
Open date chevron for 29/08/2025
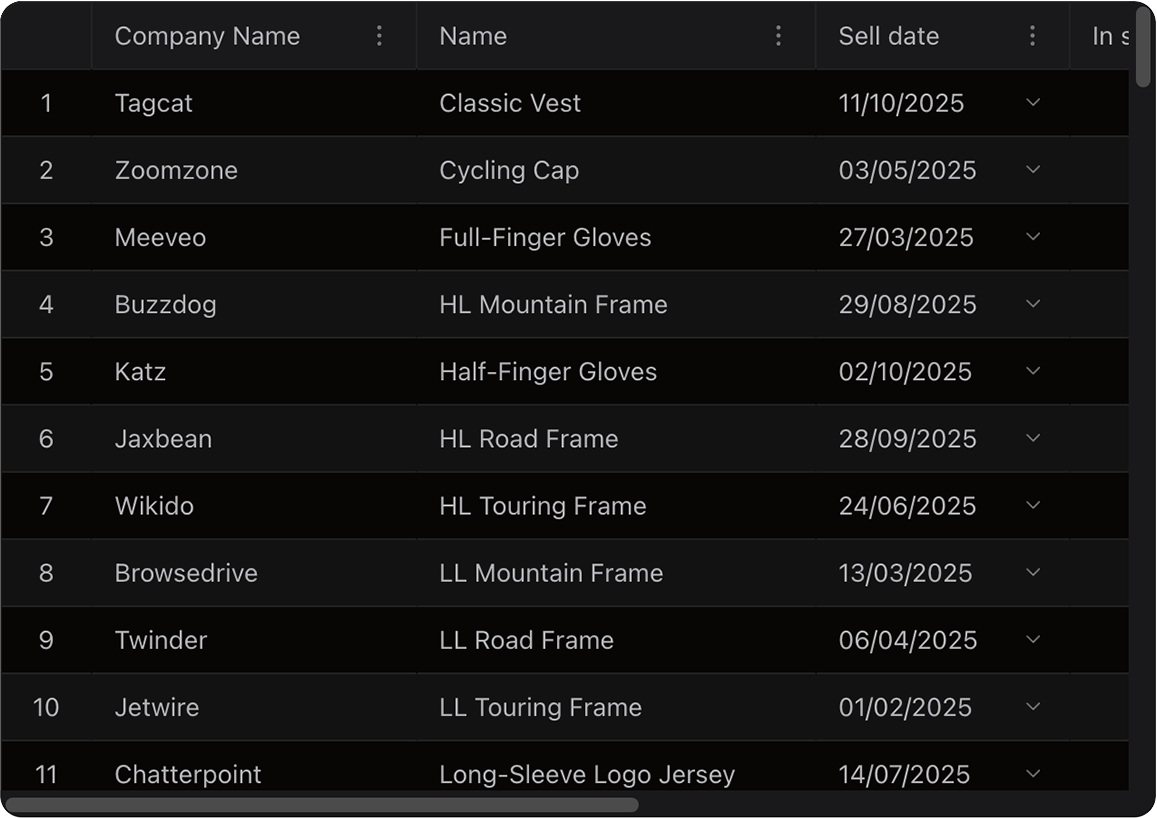tap(1033, 304)
